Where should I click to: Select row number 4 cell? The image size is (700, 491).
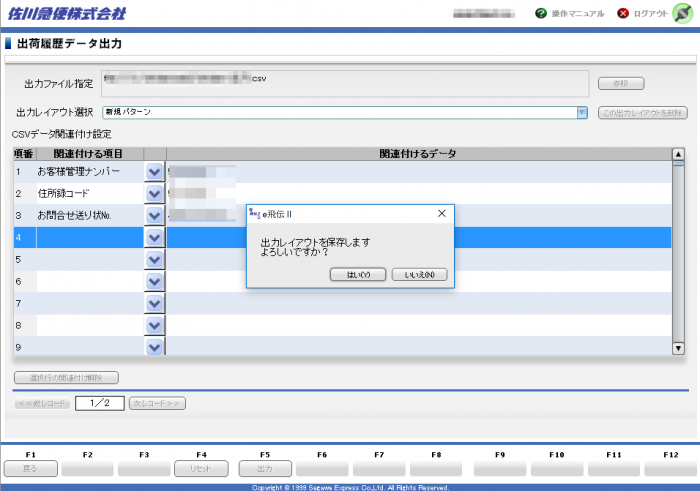(25, 237)
